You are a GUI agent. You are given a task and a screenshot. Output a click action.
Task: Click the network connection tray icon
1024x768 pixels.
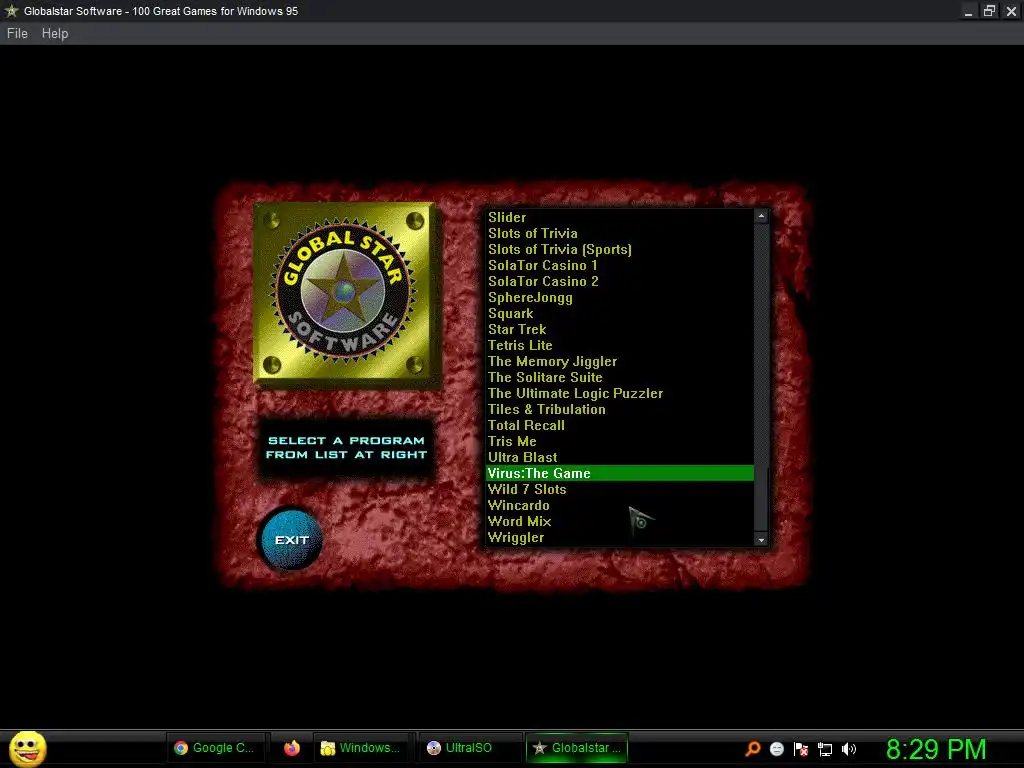pos(825,749)
